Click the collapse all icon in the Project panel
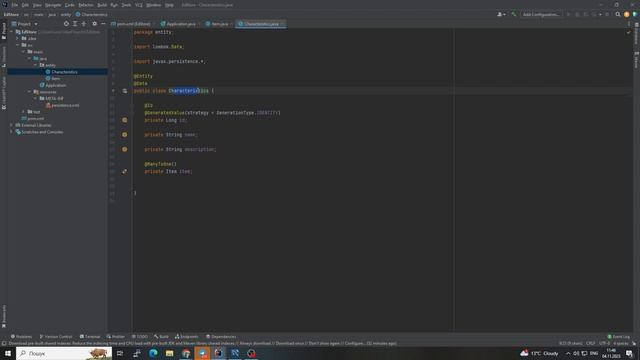This screenshot has width=640, height=360. (x=84, y=24)
